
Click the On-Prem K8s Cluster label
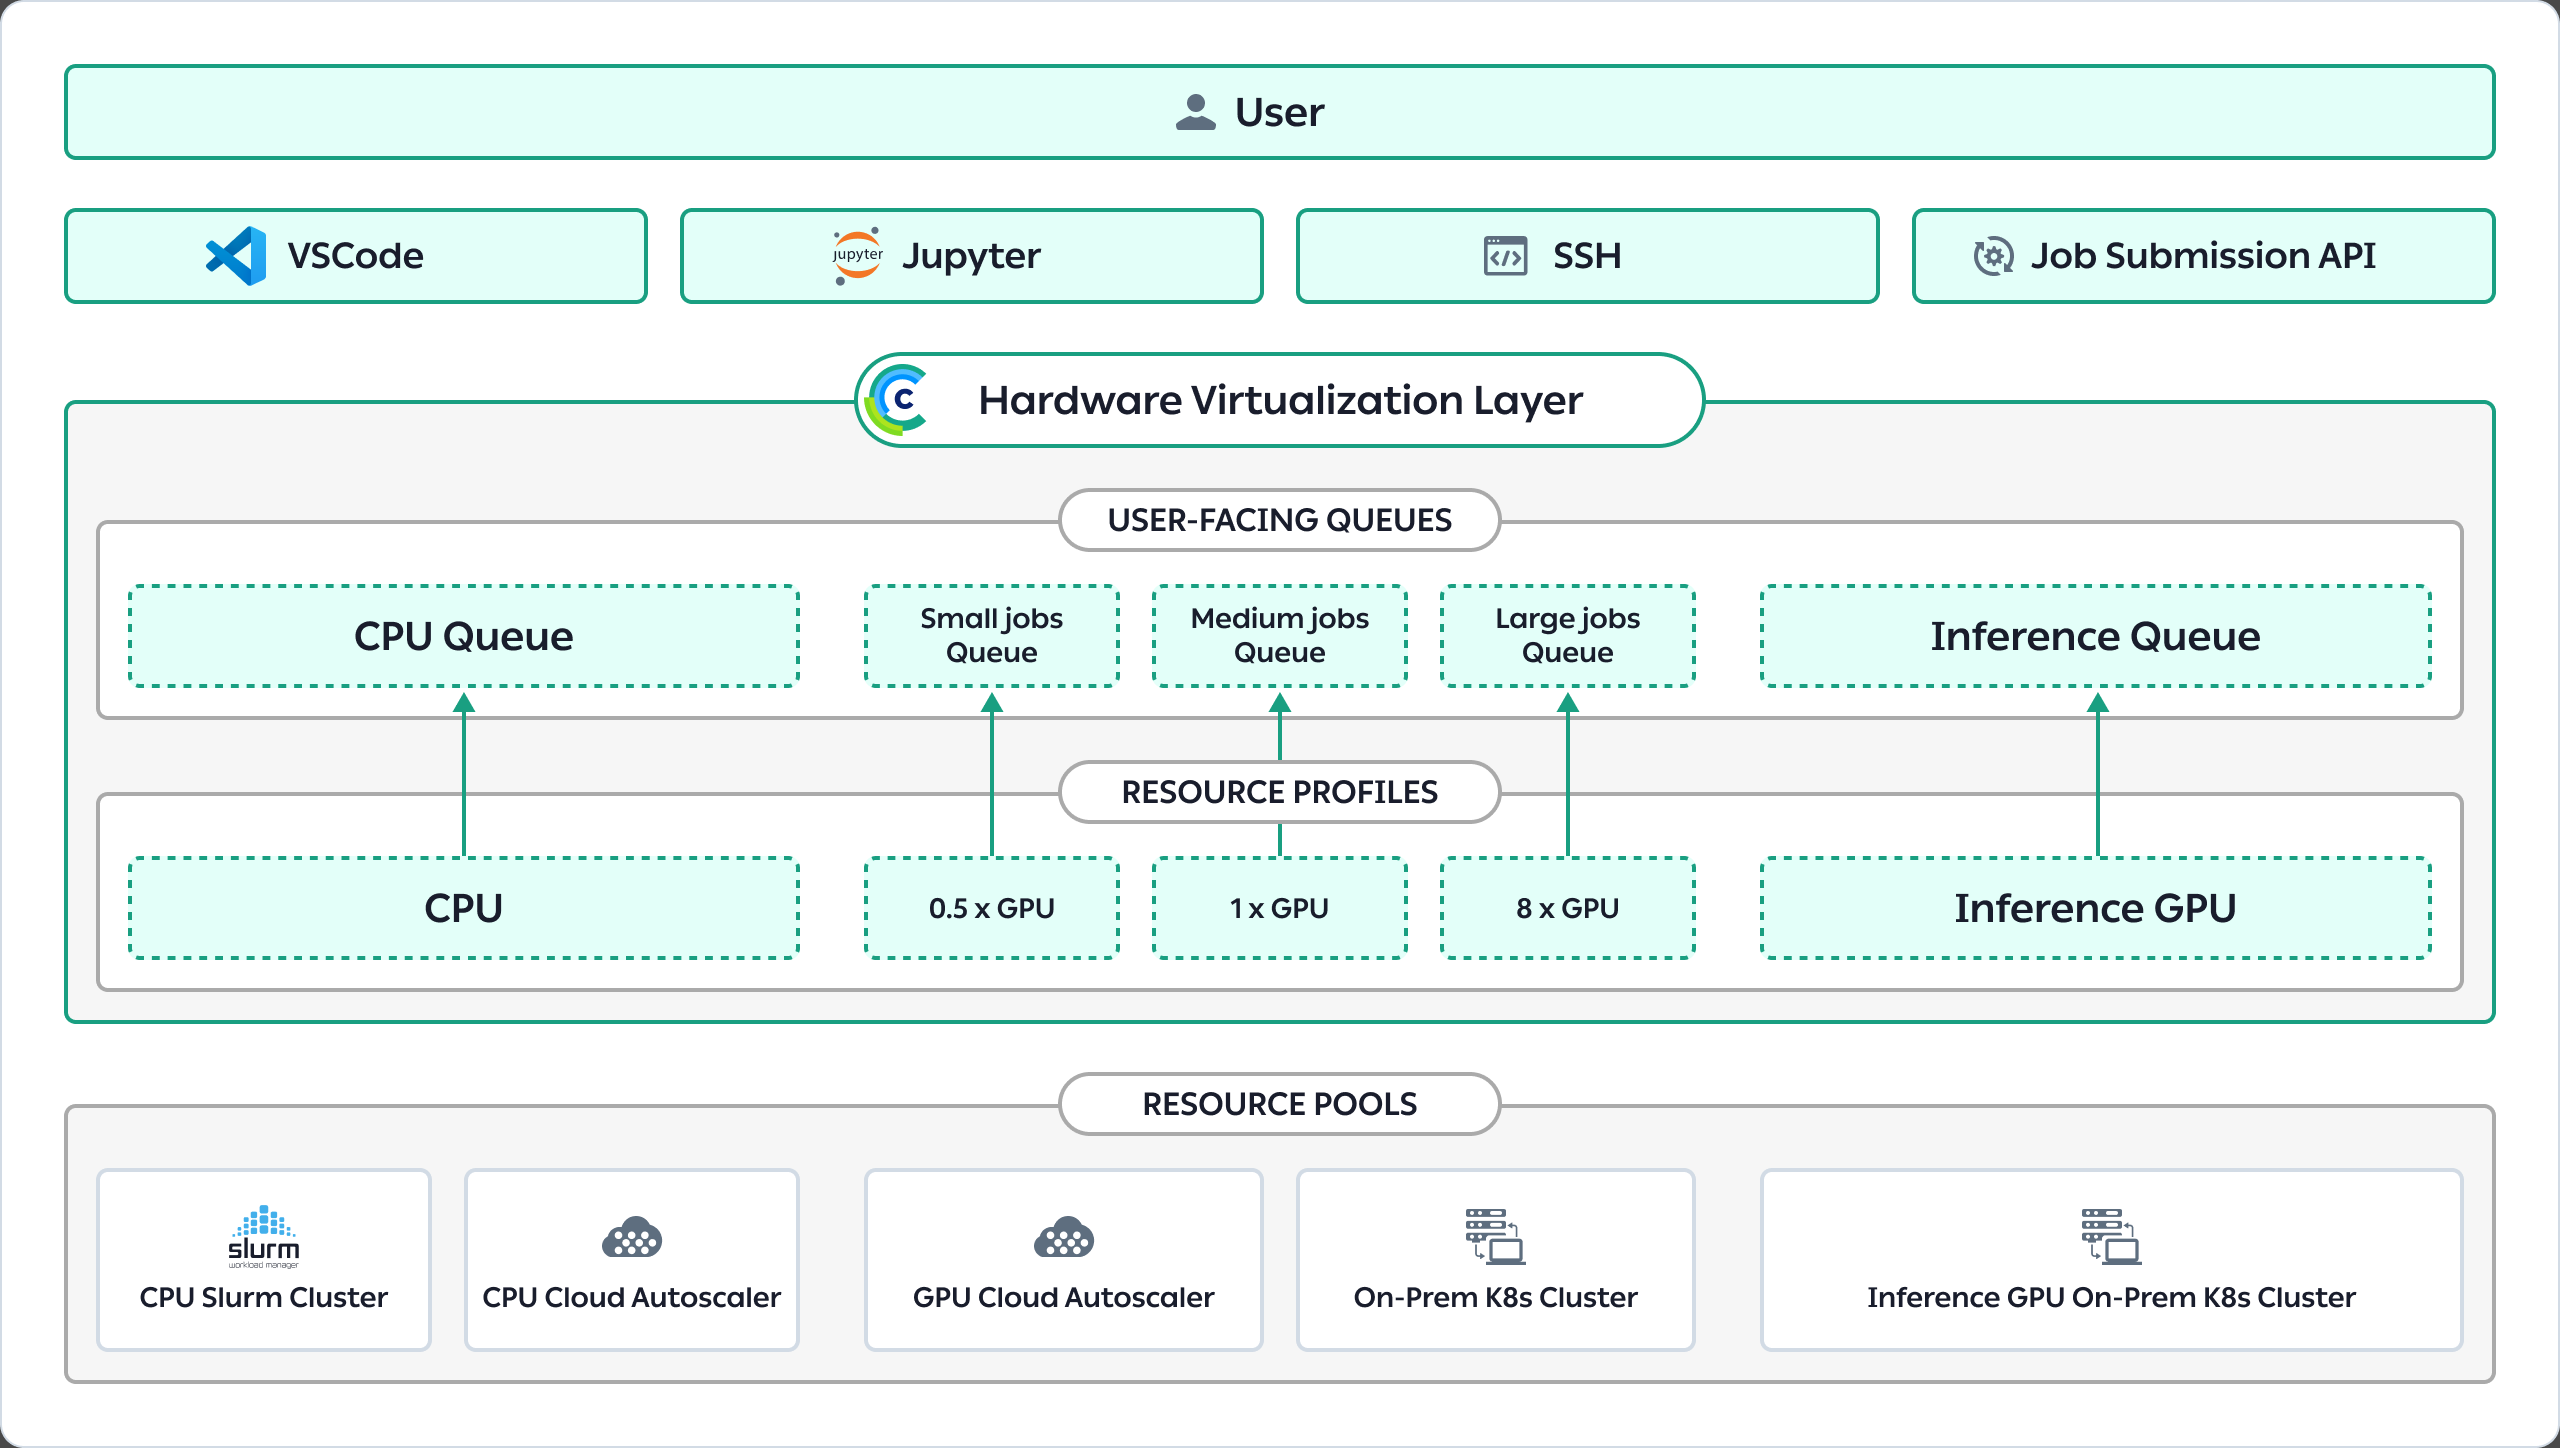tap(1496, 1297)
